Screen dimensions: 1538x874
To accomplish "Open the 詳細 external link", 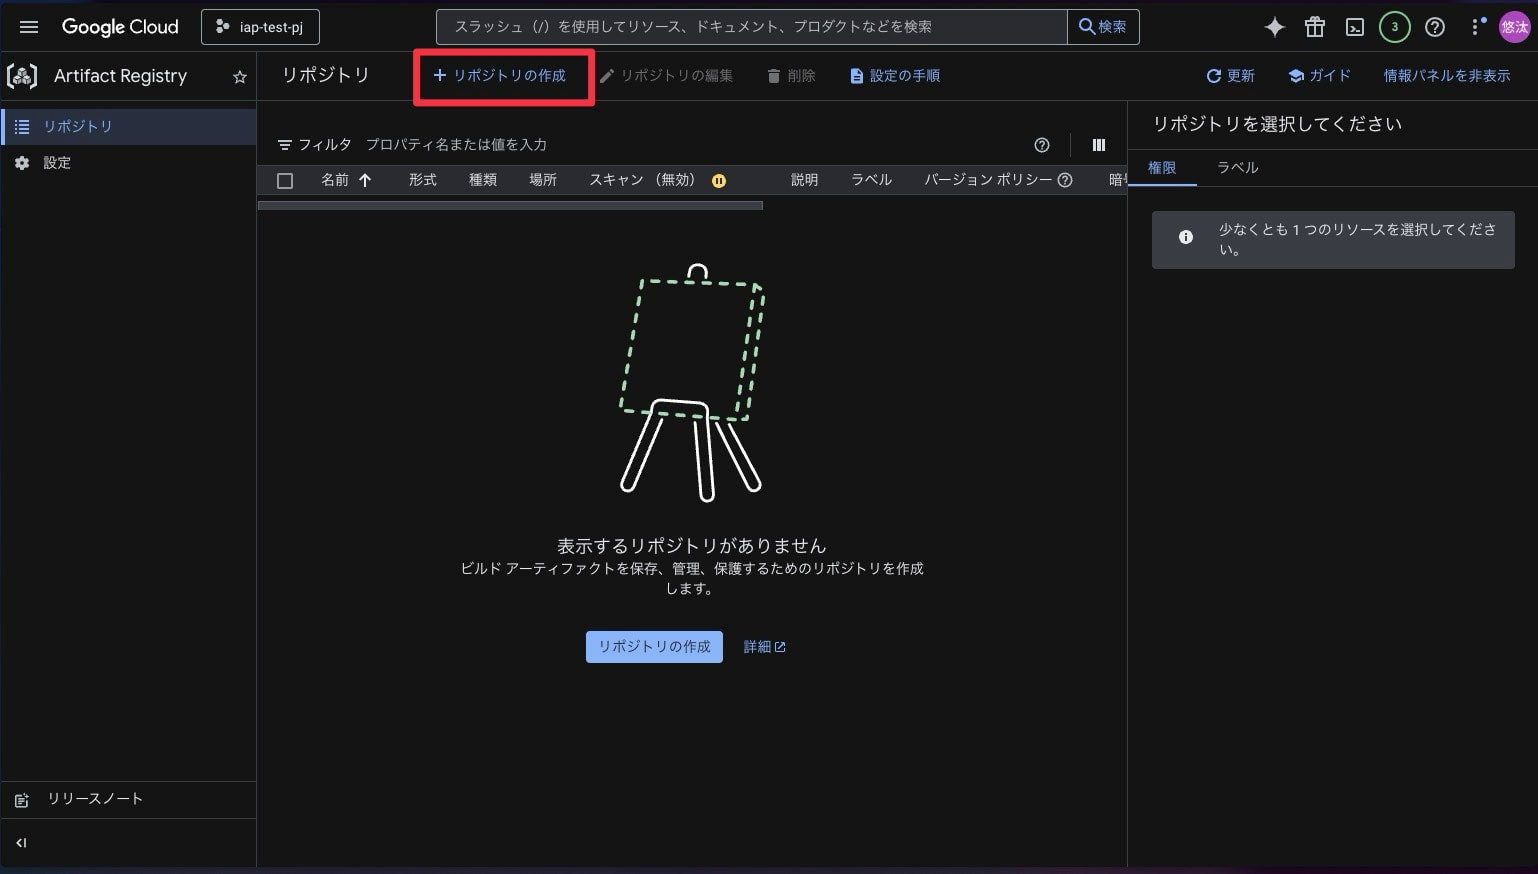I will point(764,647).
